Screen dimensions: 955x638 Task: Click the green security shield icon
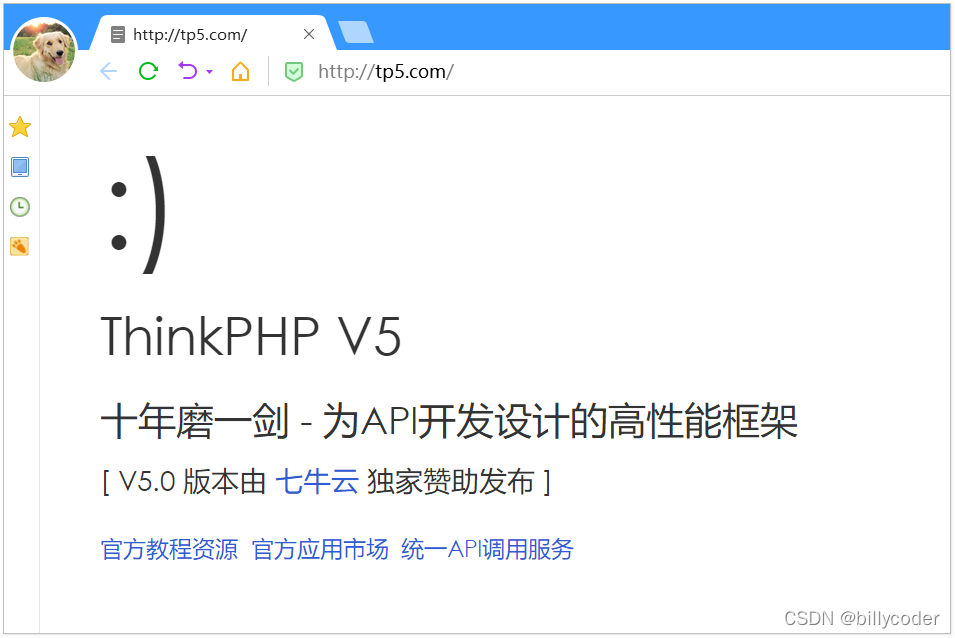point(294,72)
